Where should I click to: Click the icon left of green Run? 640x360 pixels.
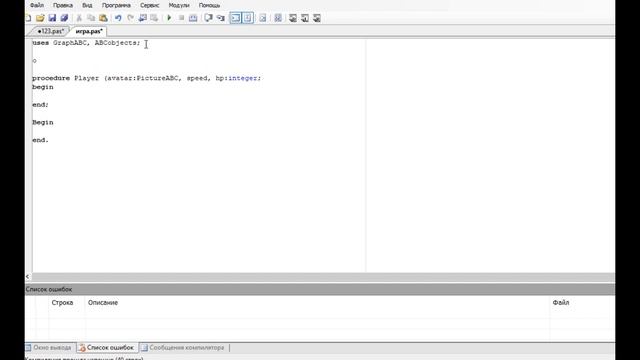point(154,18)
